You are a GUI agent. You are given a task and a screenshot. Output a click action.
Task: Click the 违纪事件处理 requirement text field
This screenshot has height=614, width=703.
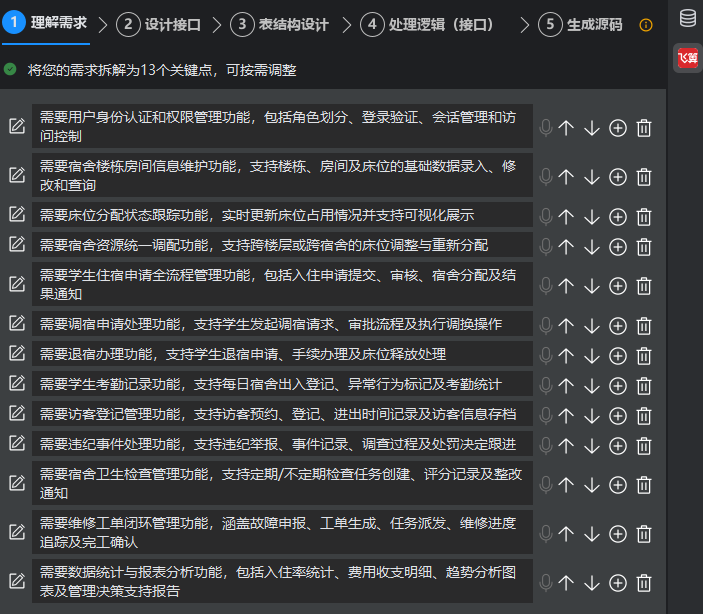pos(282,444)
